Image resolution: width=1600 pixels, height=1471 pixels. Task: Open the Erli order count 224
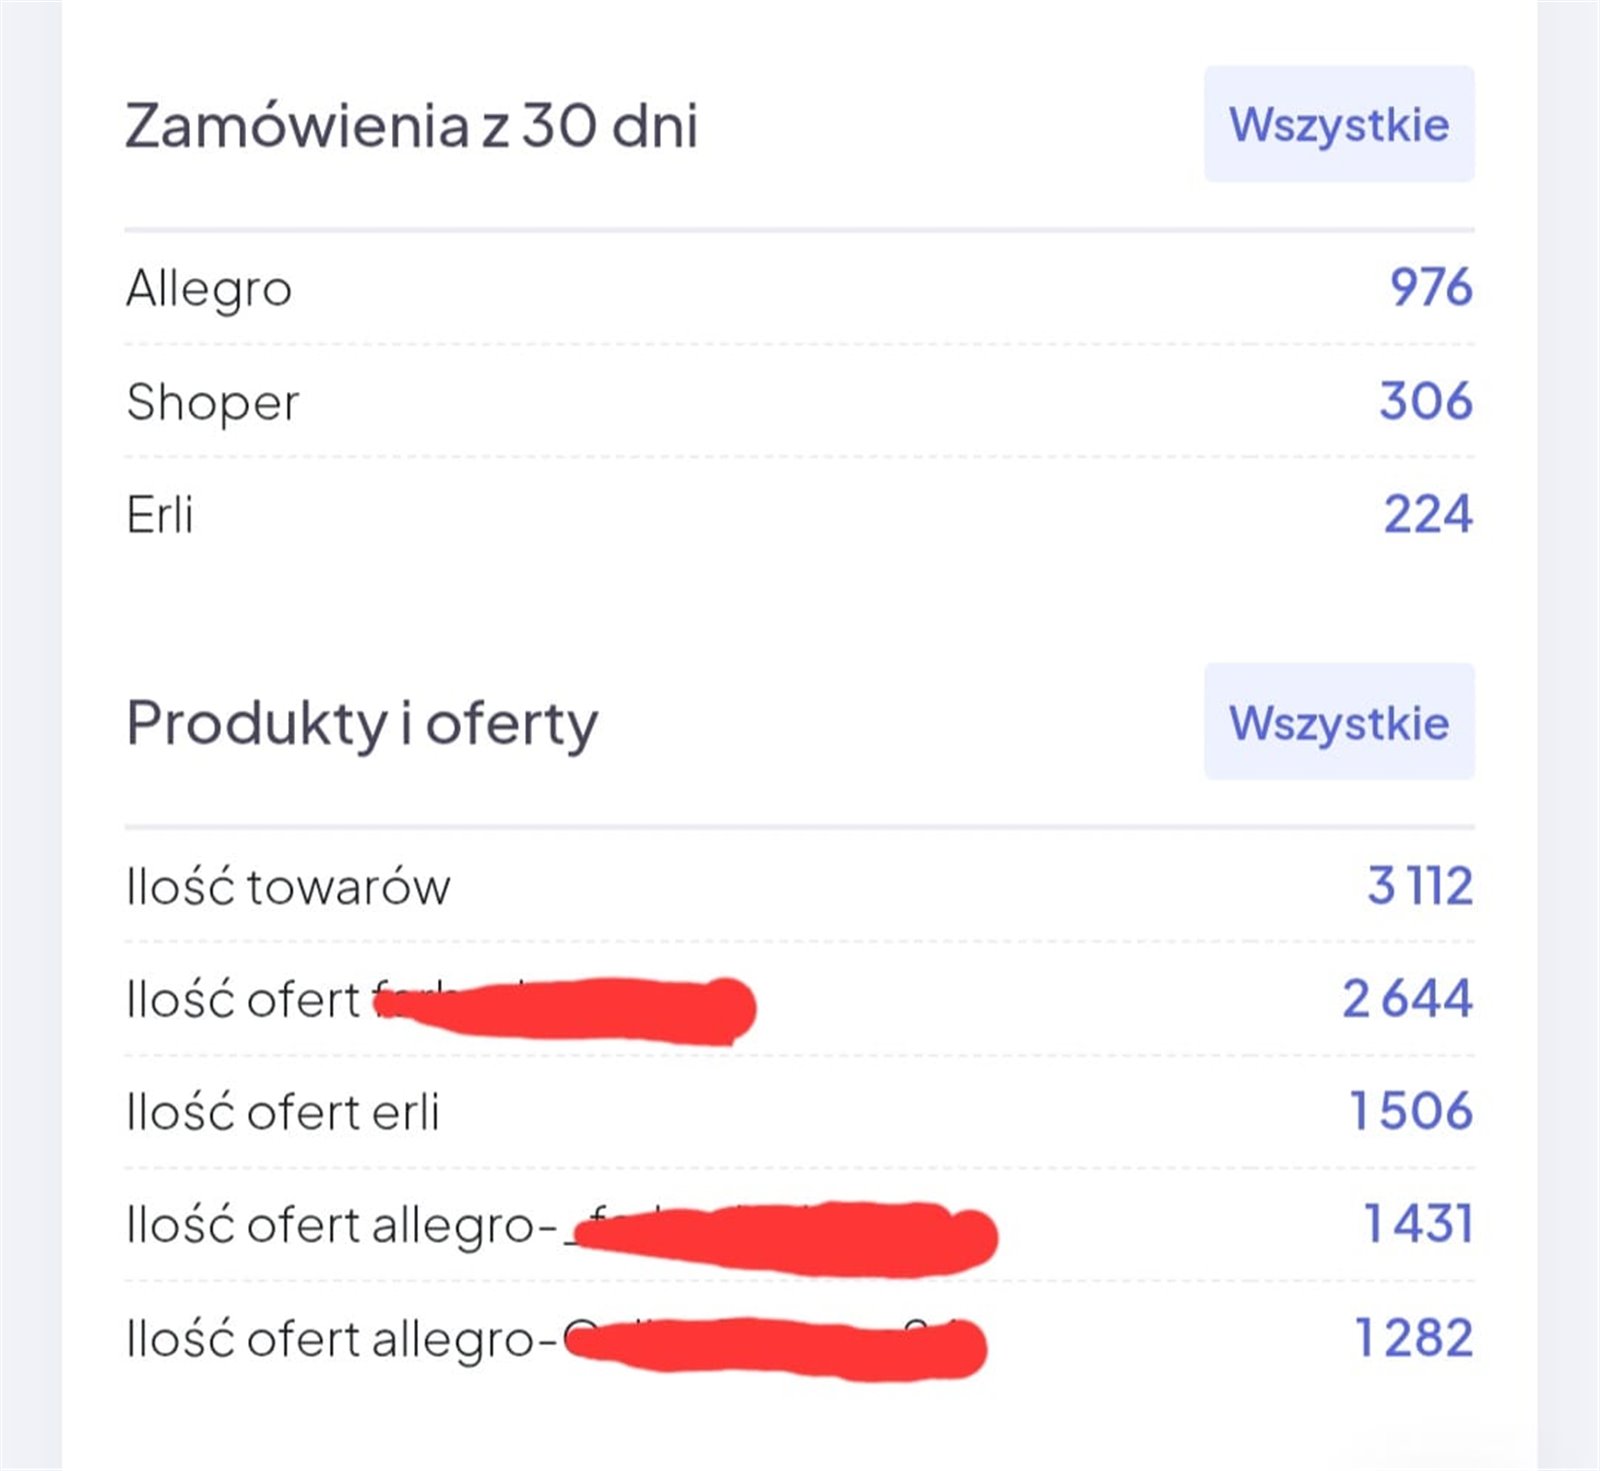coord(1428,515)
